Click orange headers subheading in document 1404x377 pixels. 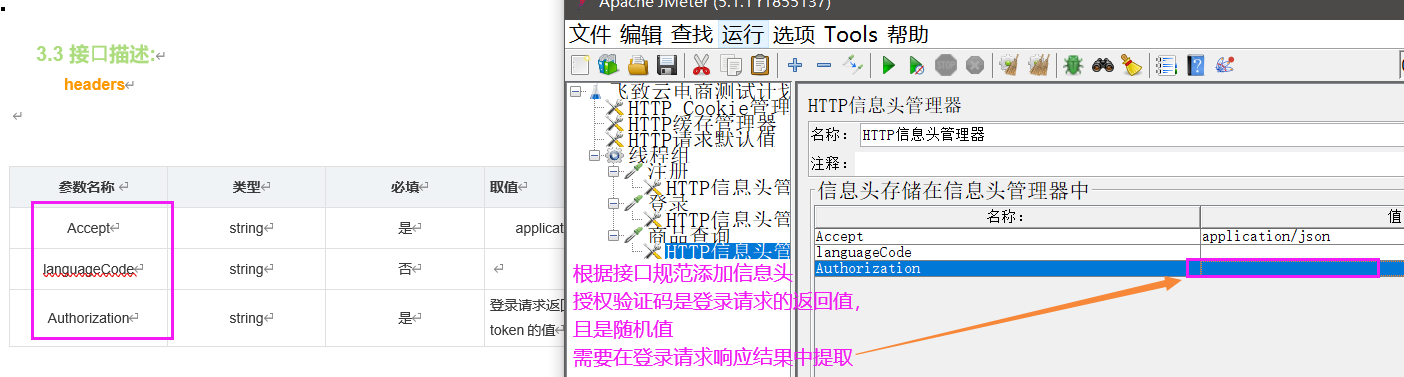click(x=94, y=85)
